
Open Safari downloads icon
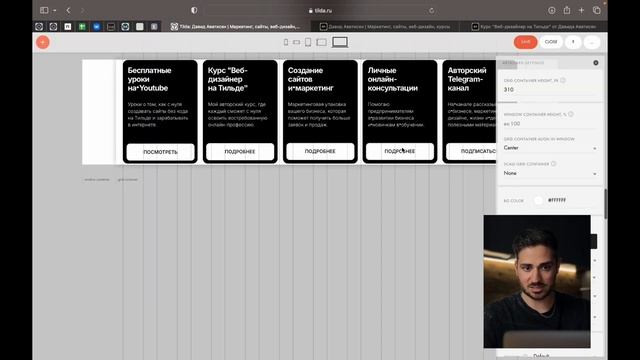click(551, 10)
